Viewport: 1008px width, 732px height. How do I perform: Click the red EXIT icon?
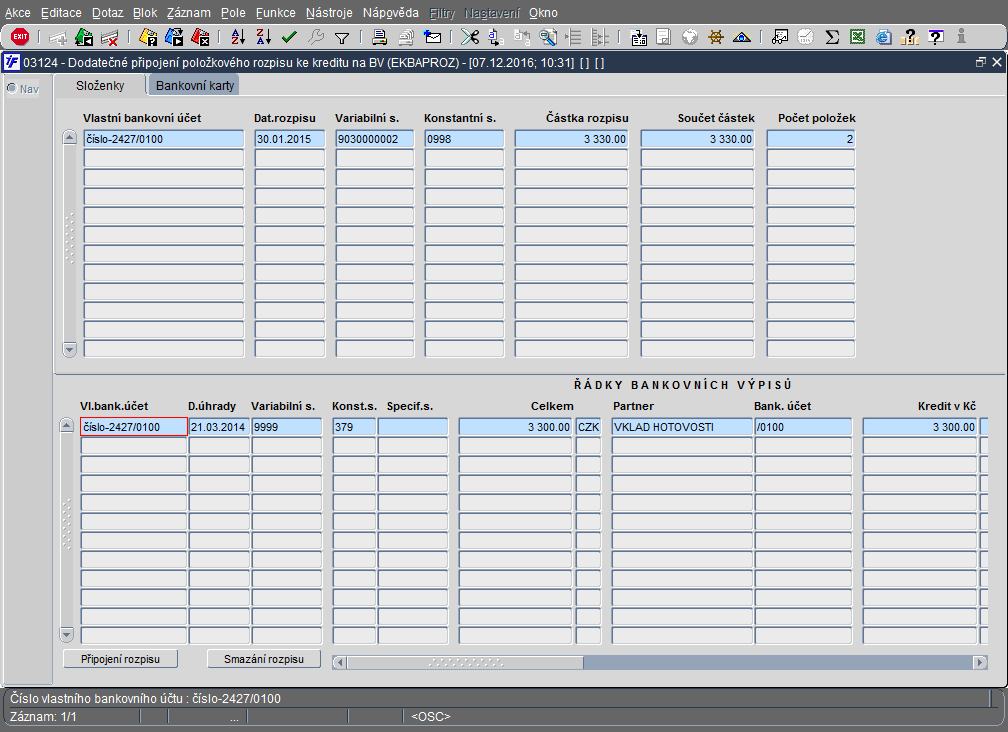click(19, 37)
